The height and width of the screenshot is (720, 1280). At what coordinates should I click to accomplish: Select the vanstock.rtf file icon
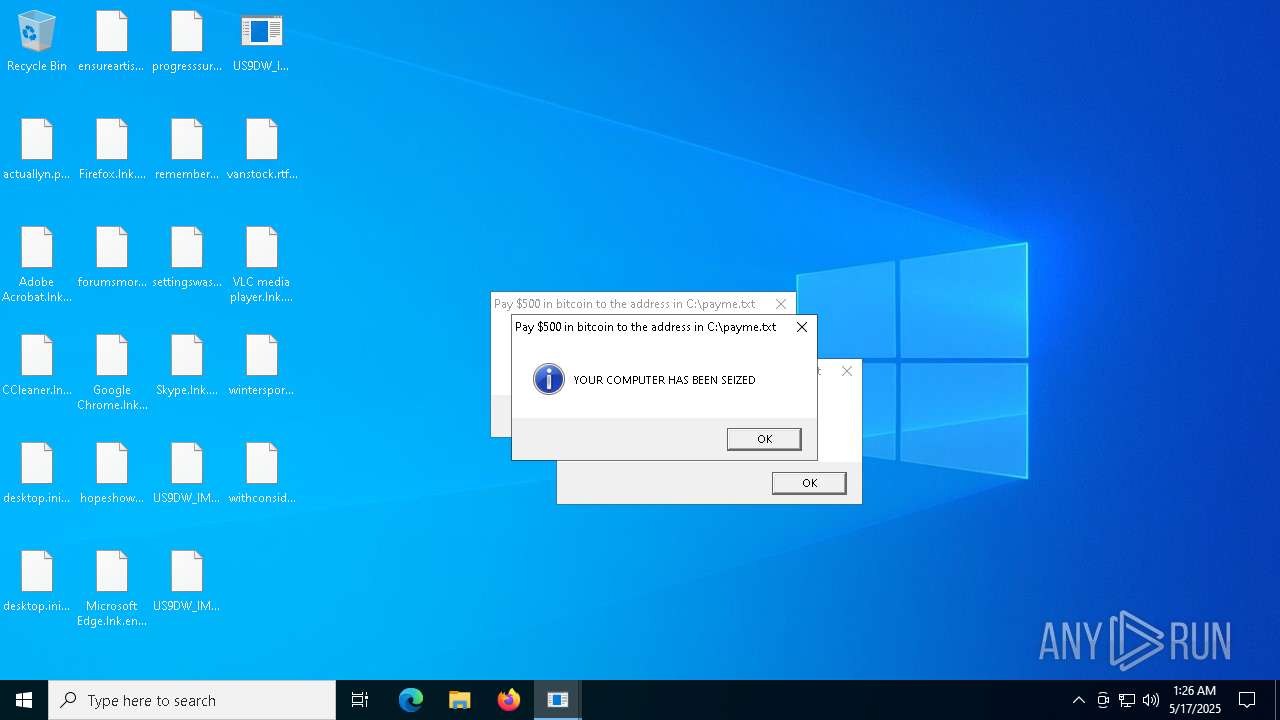(262, 149)
